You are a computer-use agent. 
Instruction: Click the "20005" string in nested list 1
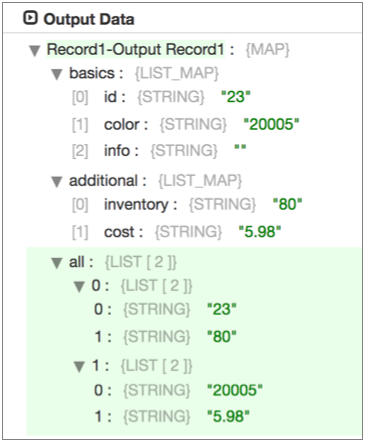(x=235, y=390)
